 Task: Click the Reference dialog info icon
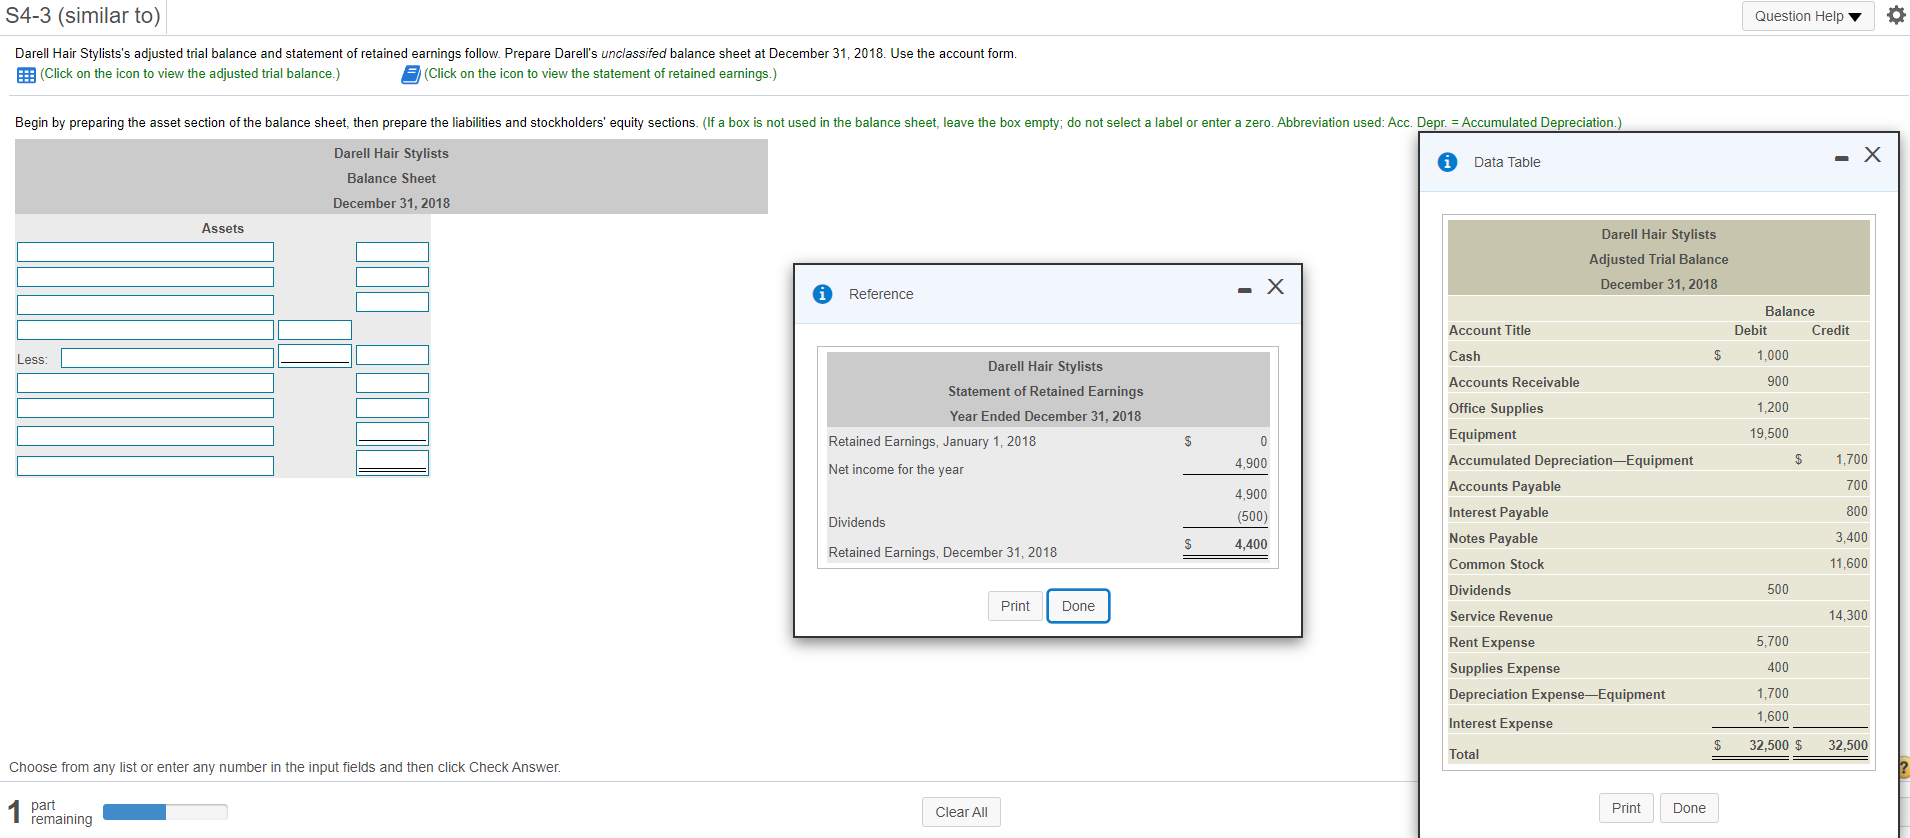823,294
